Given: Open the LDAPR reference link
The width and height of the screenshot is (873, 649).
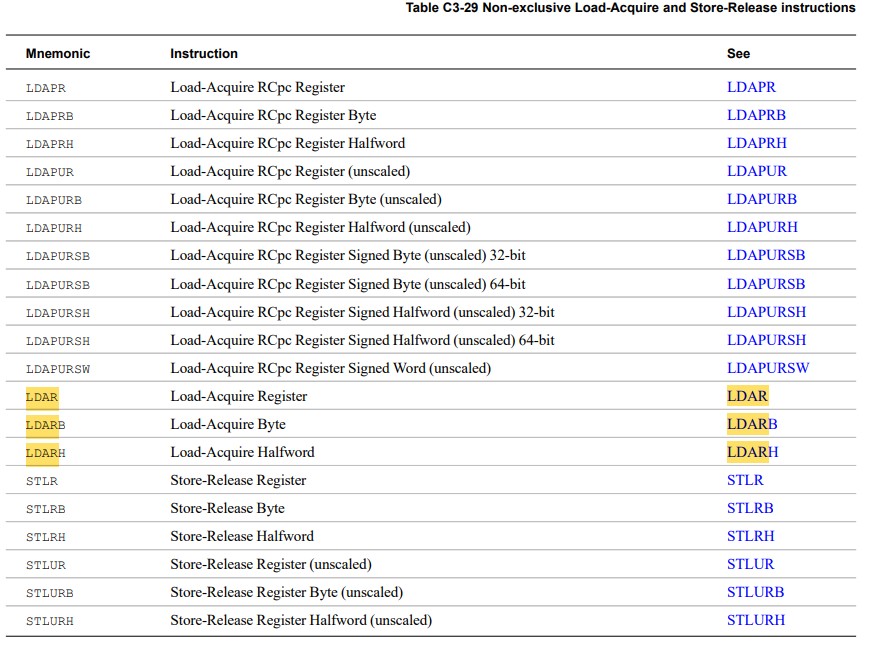Looking at the screenshot, I should [x=751, y=87].
